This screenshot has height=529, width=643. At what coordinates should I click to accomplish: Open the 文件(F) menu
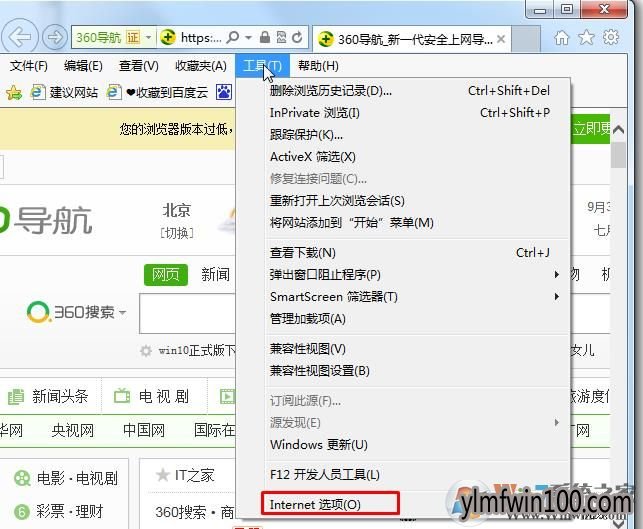28,66
